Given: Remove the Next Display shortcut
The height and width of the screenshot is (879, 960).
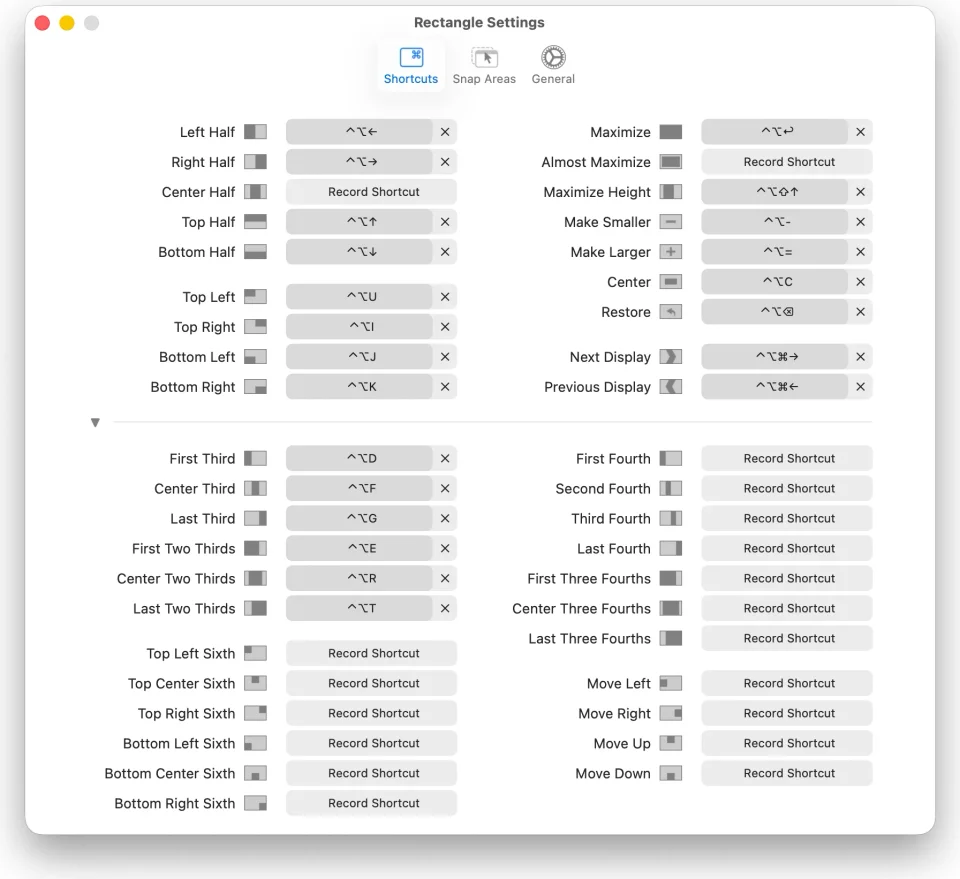Looking at the screenshot, I should point(860,357).
